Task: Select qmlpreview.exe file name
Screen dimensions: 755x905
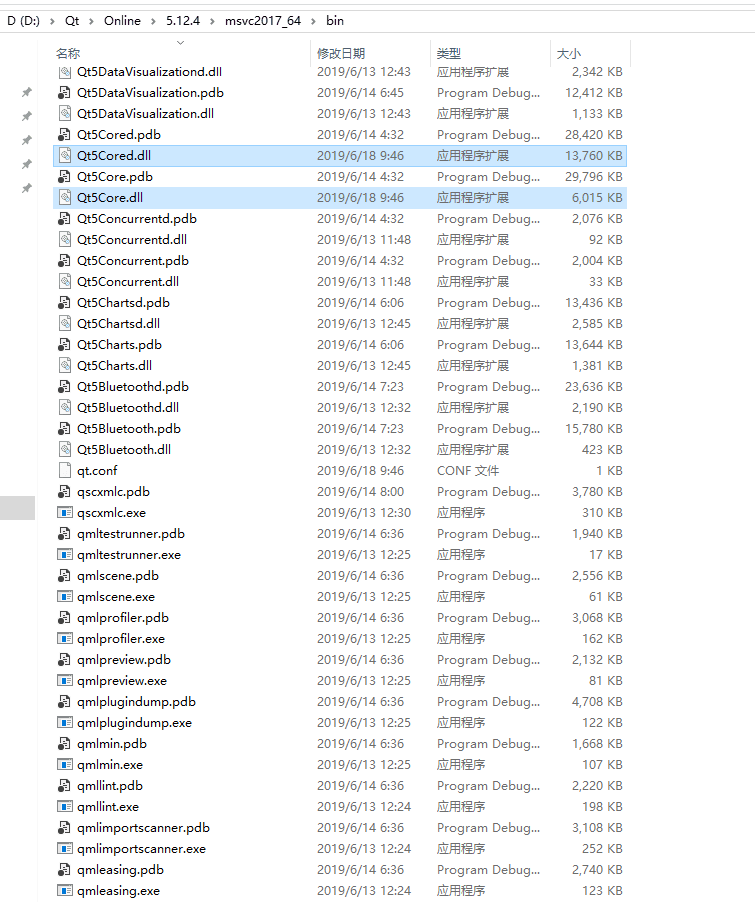Action: click(x=122, y=681)
